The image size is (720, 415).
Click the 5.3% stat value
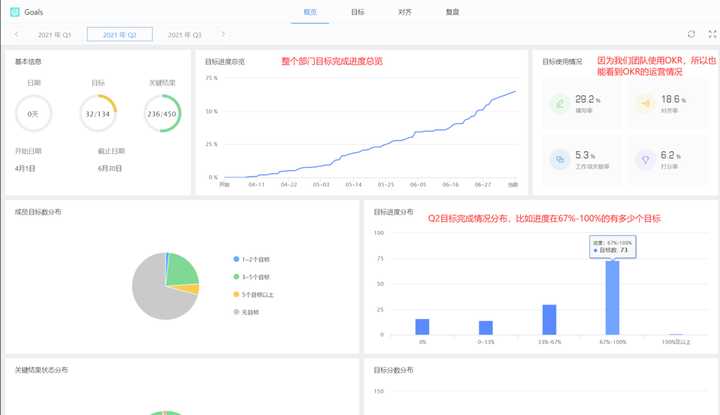click(585, 155)
